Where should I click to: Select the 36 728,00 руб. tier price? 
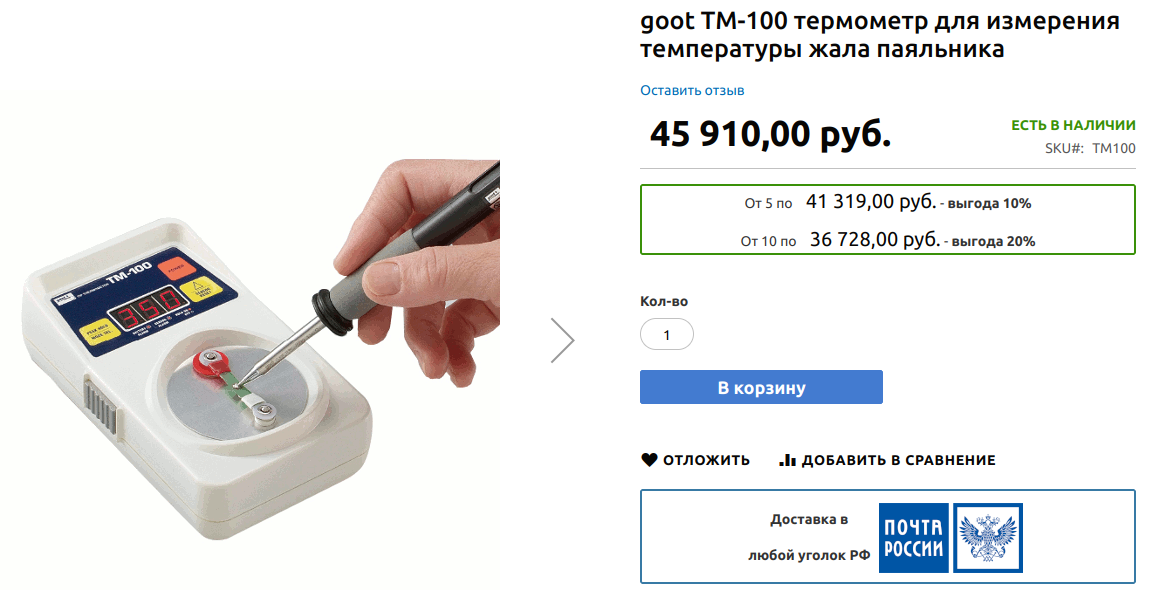(x=874, y=240)
